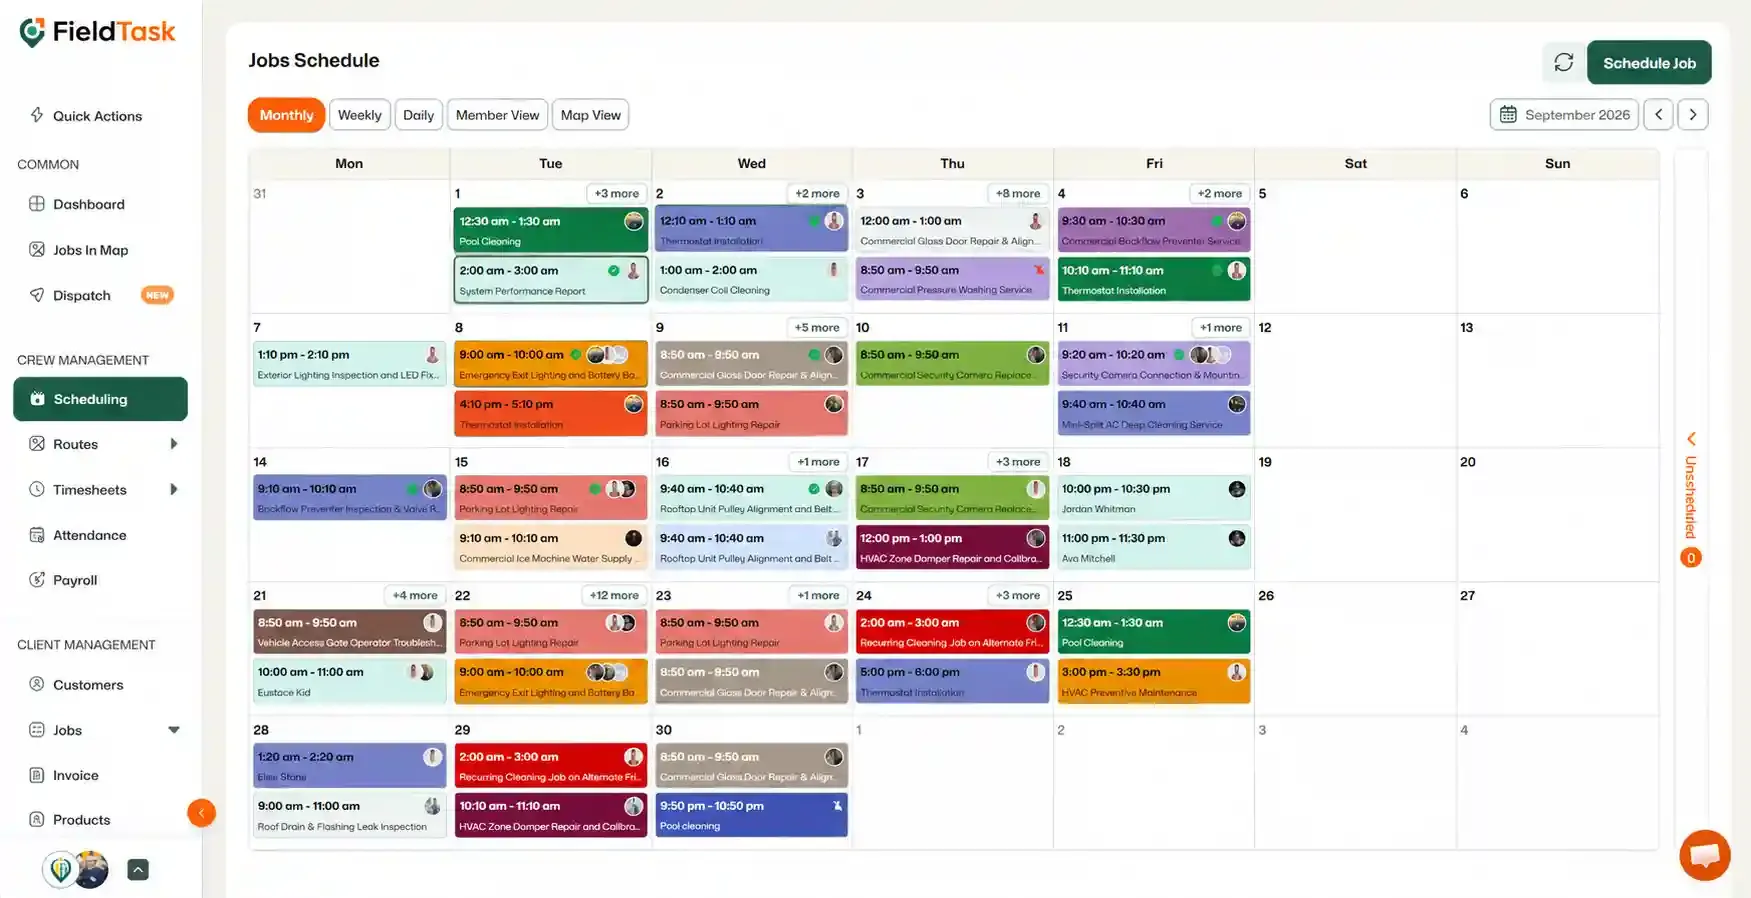Open Commercial Pressure Washing Service job
Image resolution: width=1751 pixels, height=898 pixels.
click(952, 280)
